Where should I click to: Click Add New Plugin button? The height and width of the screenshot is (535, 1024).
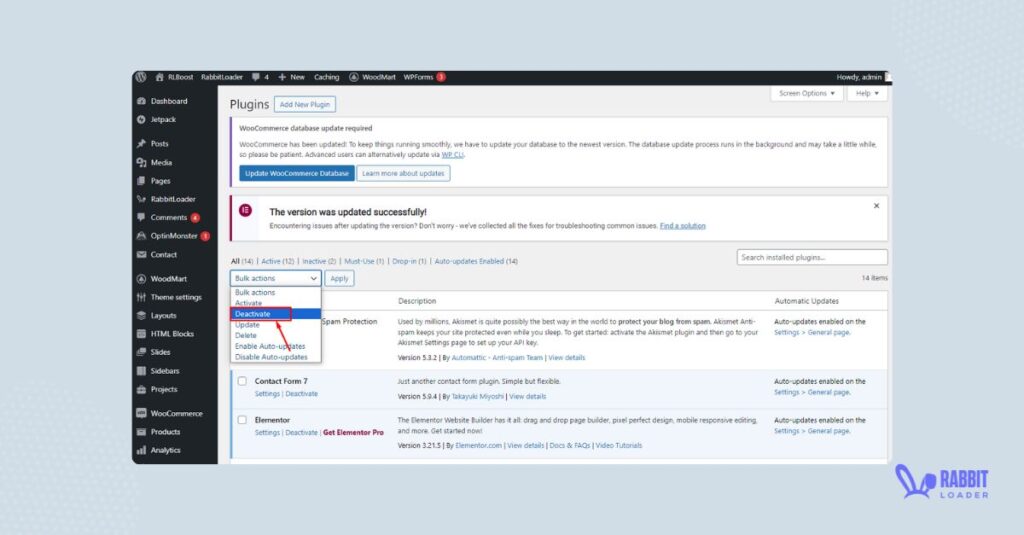305,105
